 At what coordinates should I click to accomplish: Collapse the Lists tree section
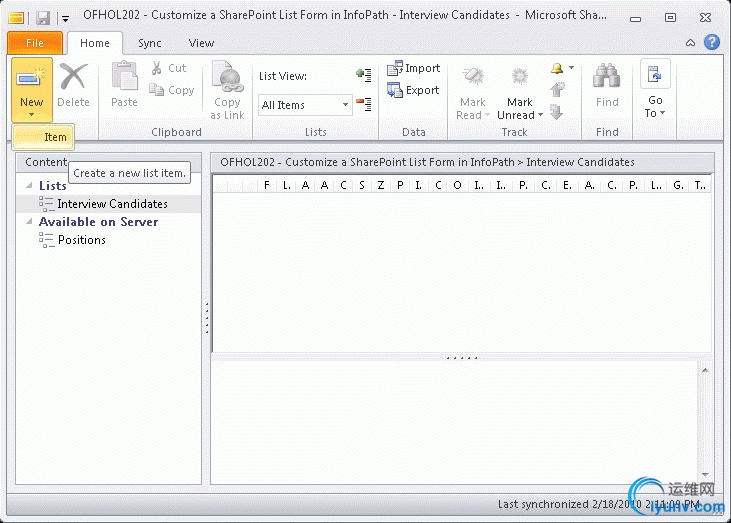coord(29,186)
